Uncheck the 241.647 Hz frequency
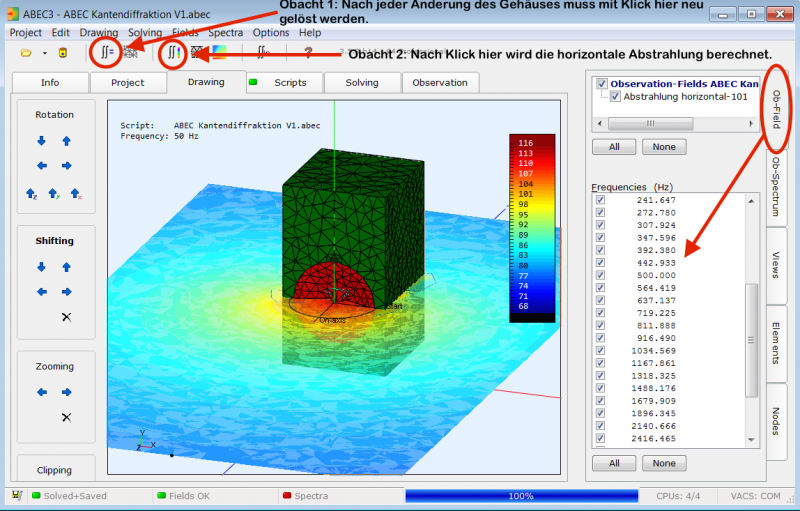Viewport: 800px width, 511px height. (601, 200)
